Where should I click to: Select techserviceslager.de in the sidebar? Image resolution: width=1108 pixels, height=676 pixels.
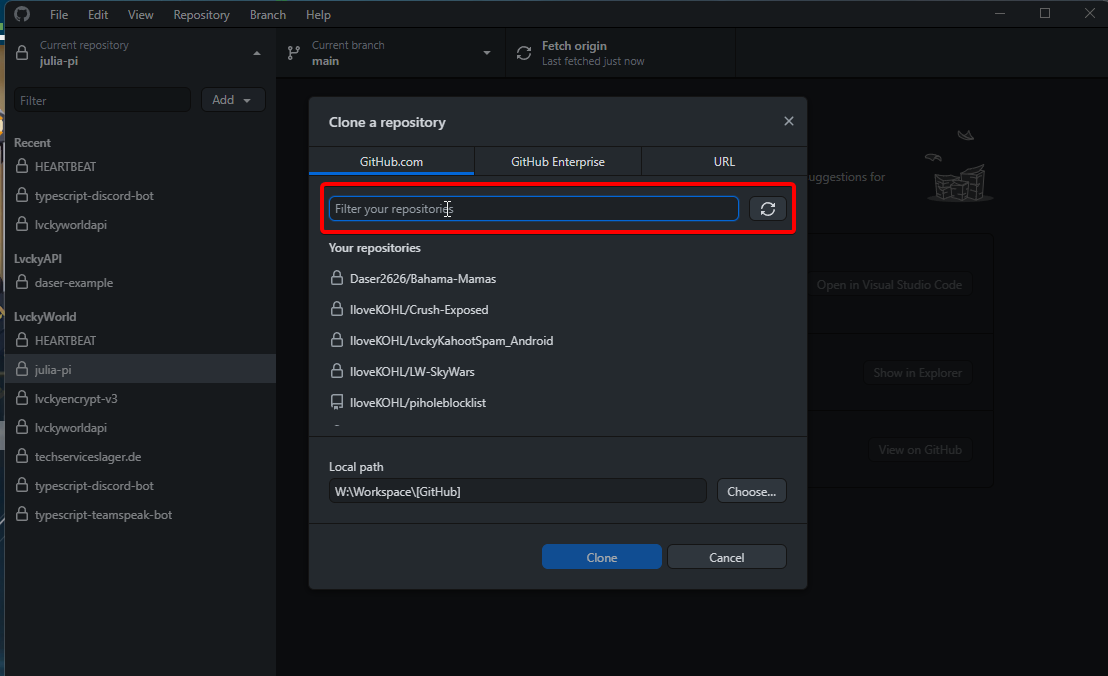pos(88,457)
